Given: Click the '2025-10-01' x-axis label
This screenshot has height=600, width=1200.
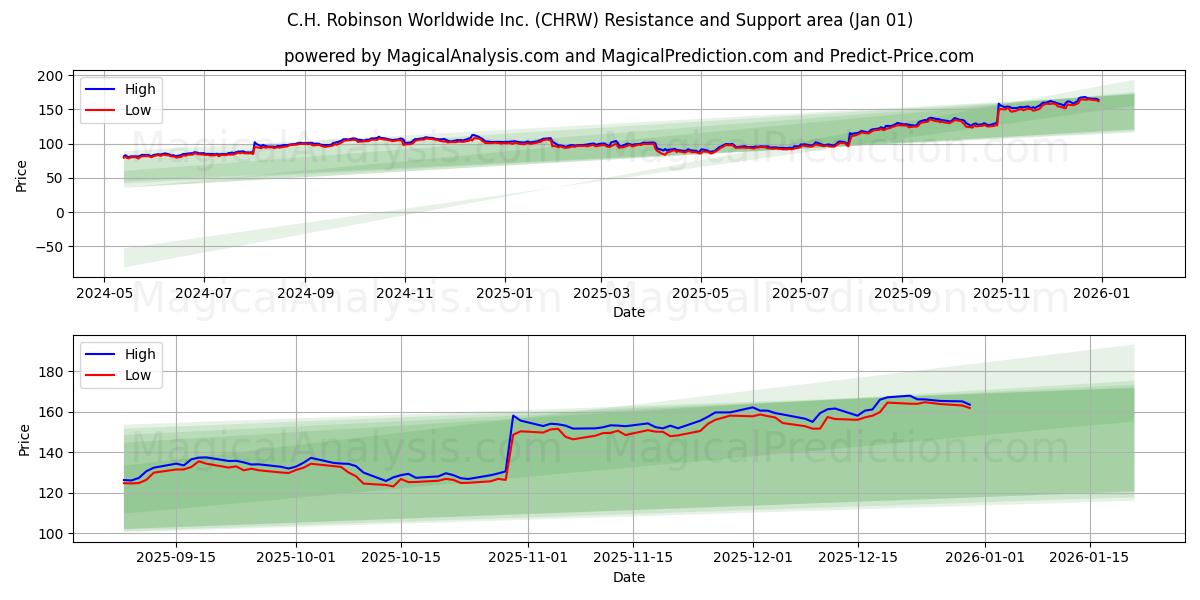Looking at the screenshot, I should (x=296, y=558).
